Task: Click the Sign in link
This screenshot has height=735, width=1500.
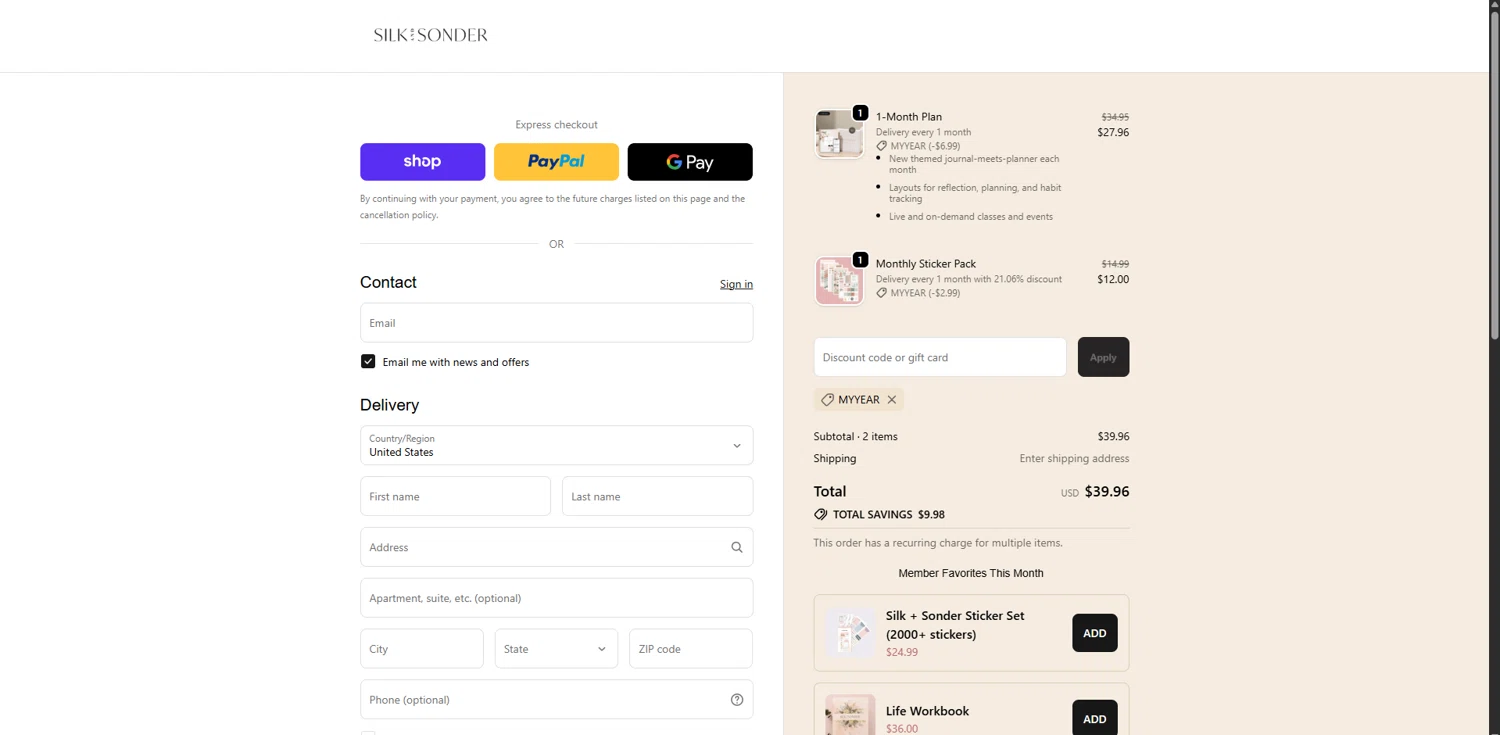Action: click(x=736, y=284)
